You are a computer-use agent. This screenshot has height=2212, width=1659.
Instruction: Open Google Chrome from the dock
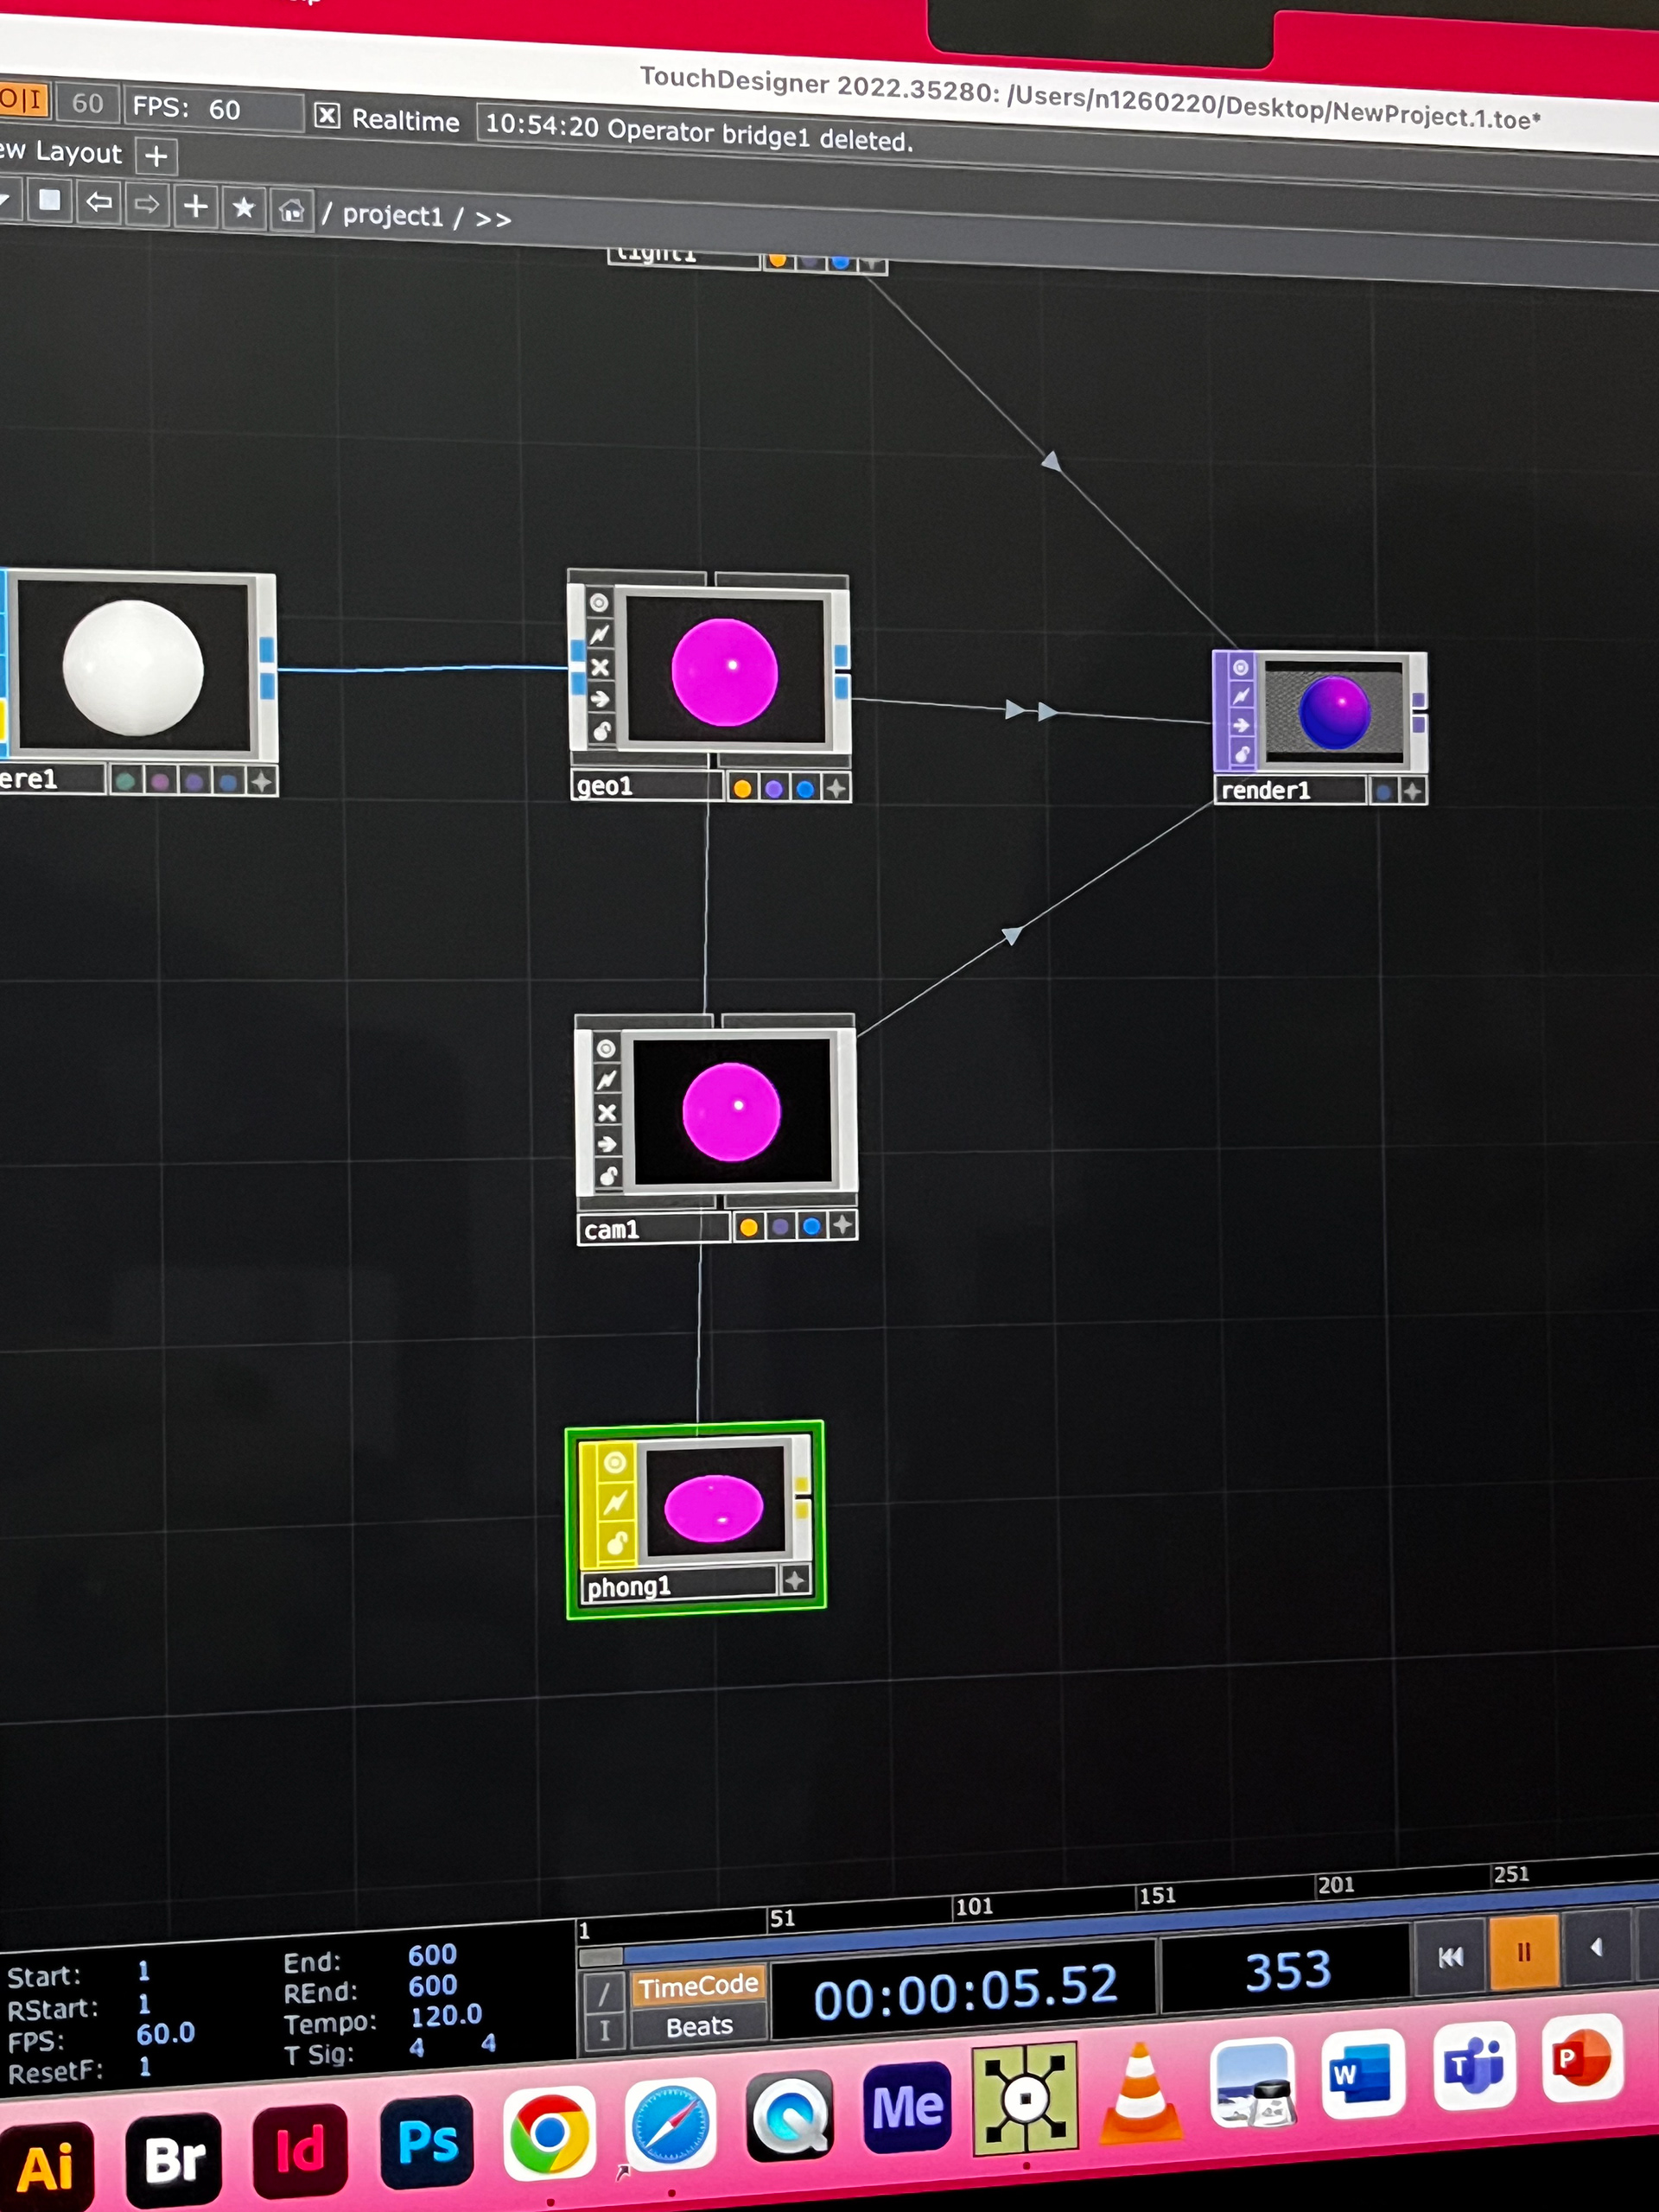pos(549,2134)
